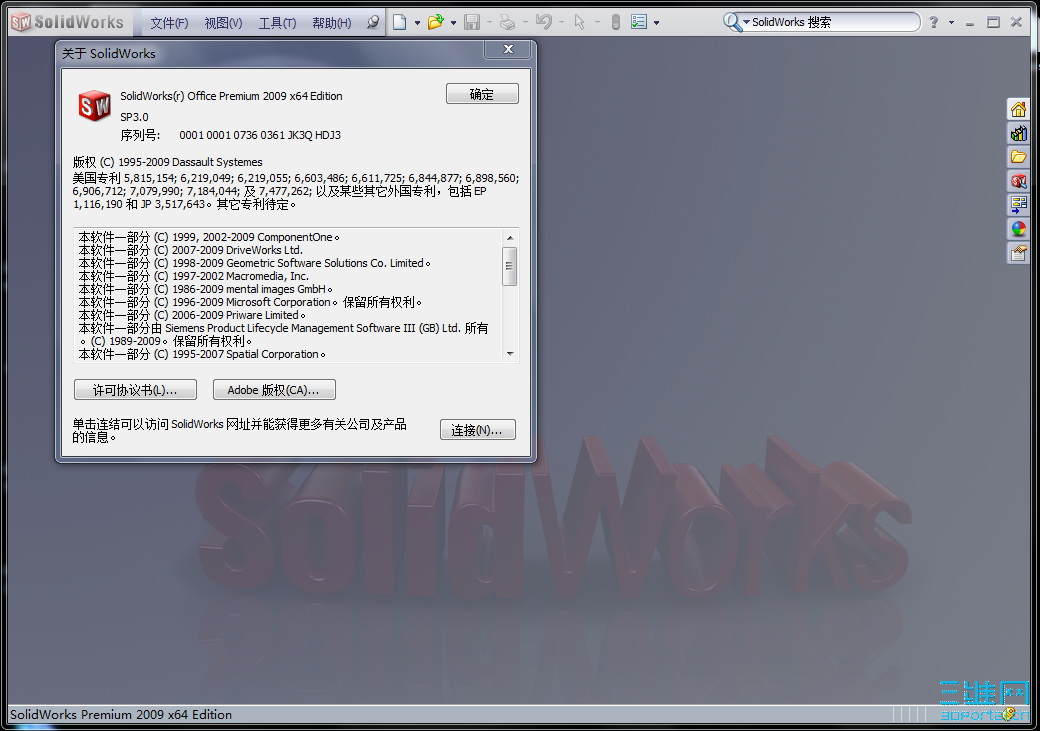Click the SolidWorks logo in the title bar

tap(66, 22)
